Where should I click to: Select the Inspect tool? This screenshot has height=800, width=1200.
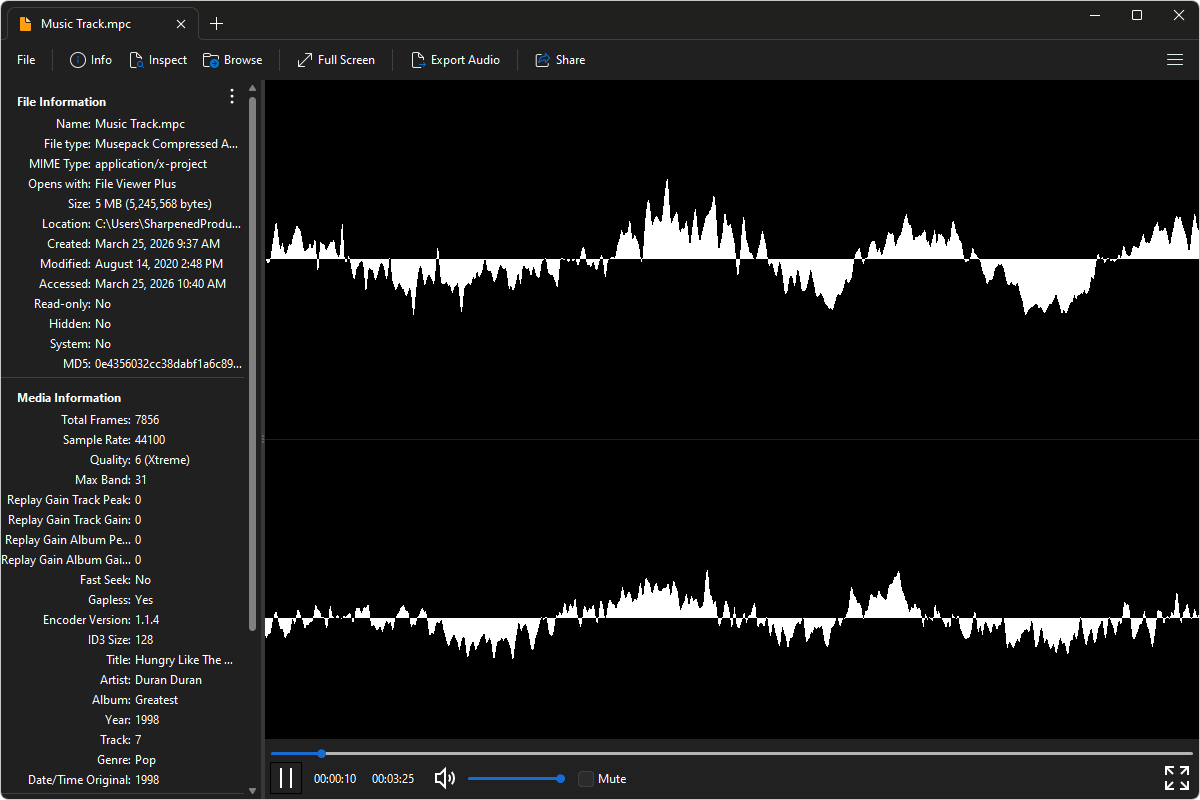click(x=158, y=60)
